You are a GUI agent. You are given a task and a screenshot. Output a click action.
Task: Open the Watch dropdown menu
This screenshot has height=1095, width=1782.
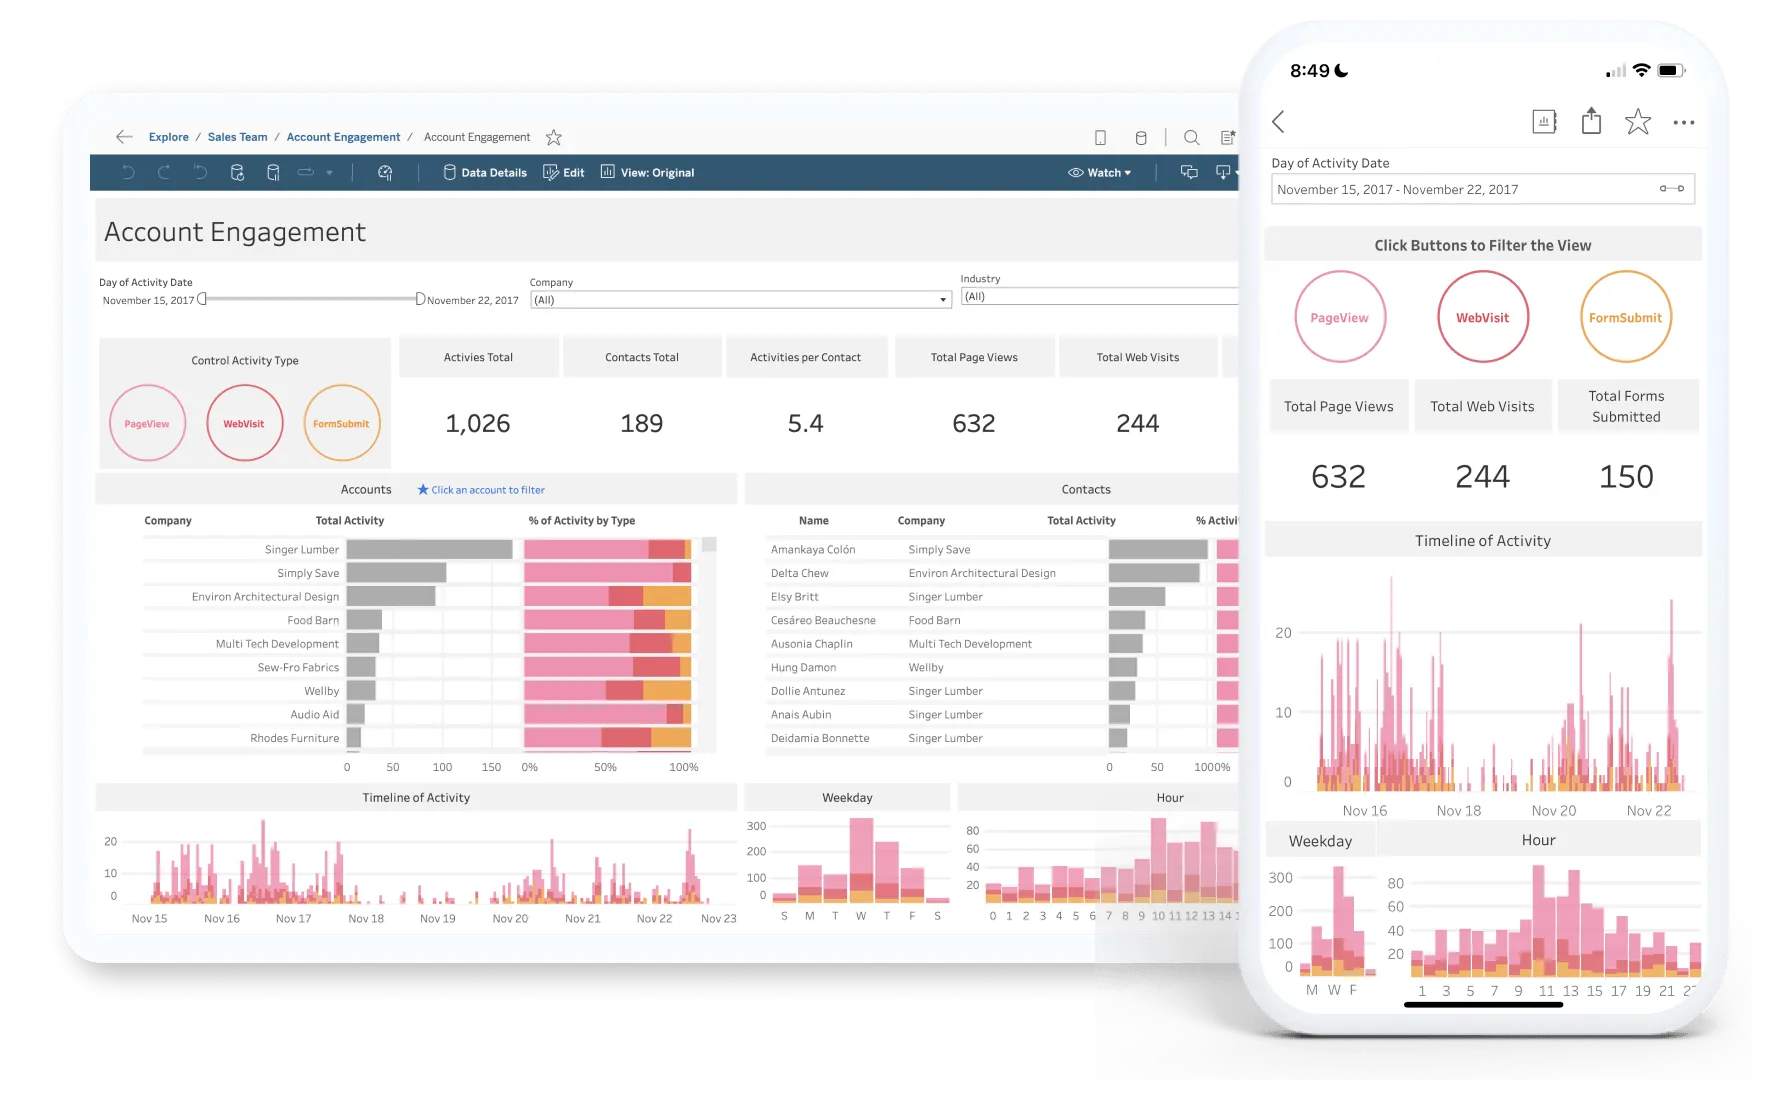point(1099,173)
